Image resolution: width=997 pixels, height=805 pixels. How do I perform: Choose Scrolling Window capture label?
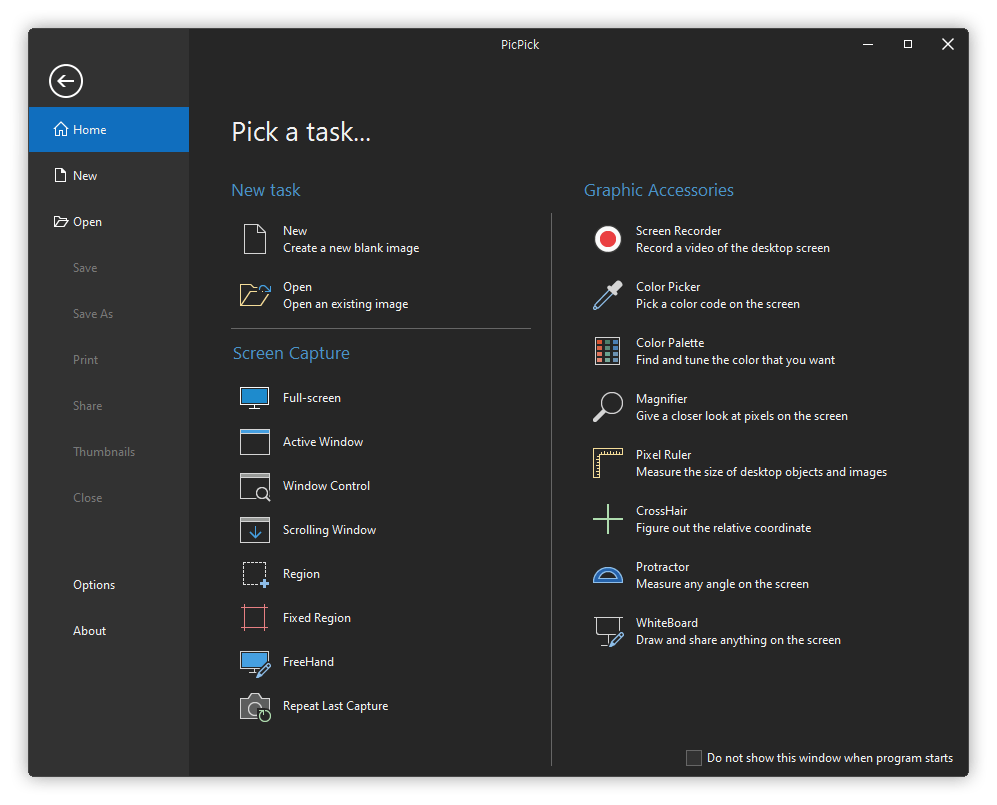(329, 530)
